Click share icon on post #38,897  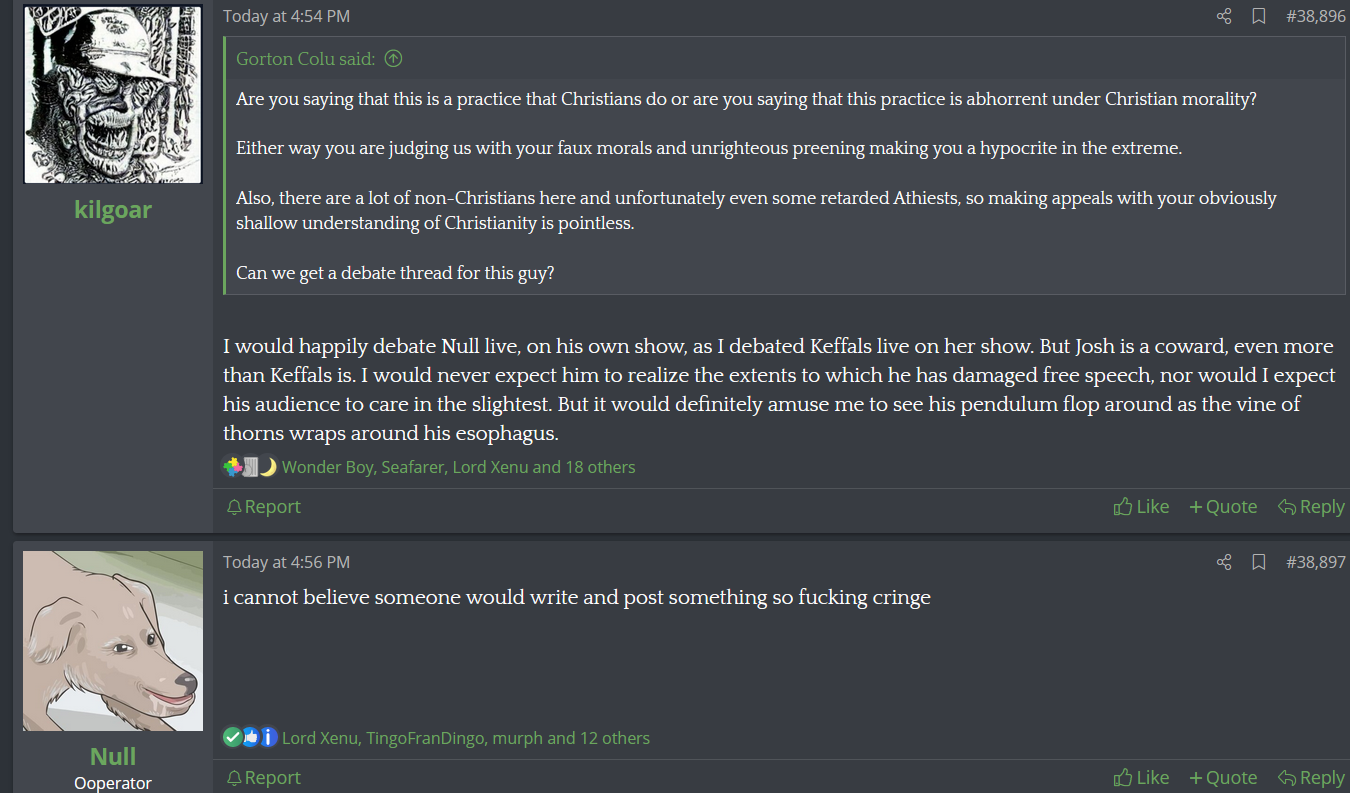click(x=1224, y=562)
